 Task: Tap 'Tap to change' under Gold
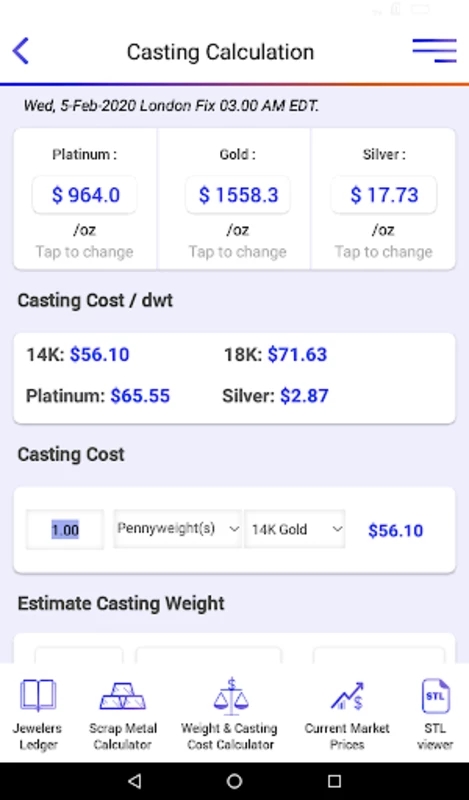tap(238, 252)
